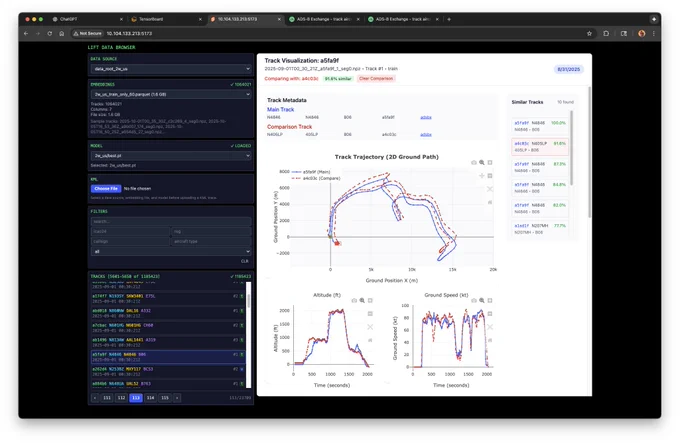Click browser forward arrow
Image resolution: width=680 pixels, height=443 pixels.
coord(38,33)
